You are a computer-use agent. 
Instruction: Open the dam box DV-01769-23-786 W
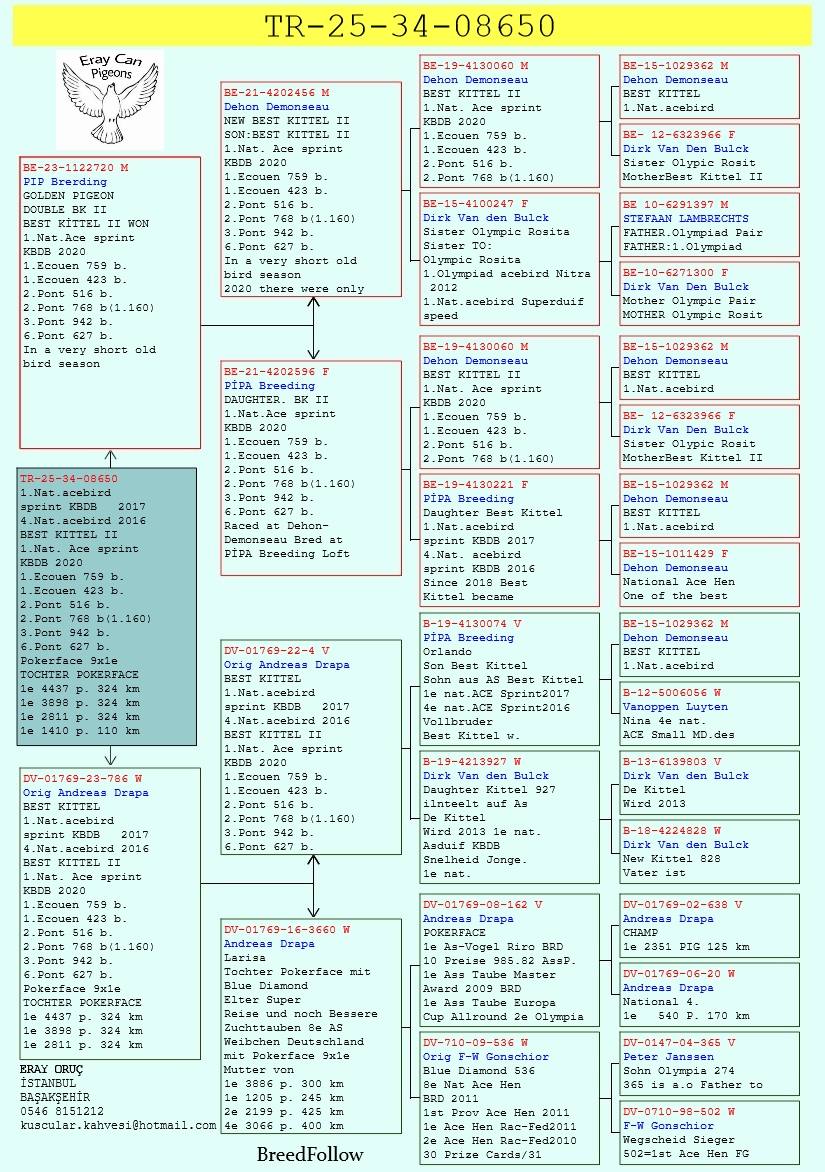(110, 913)
